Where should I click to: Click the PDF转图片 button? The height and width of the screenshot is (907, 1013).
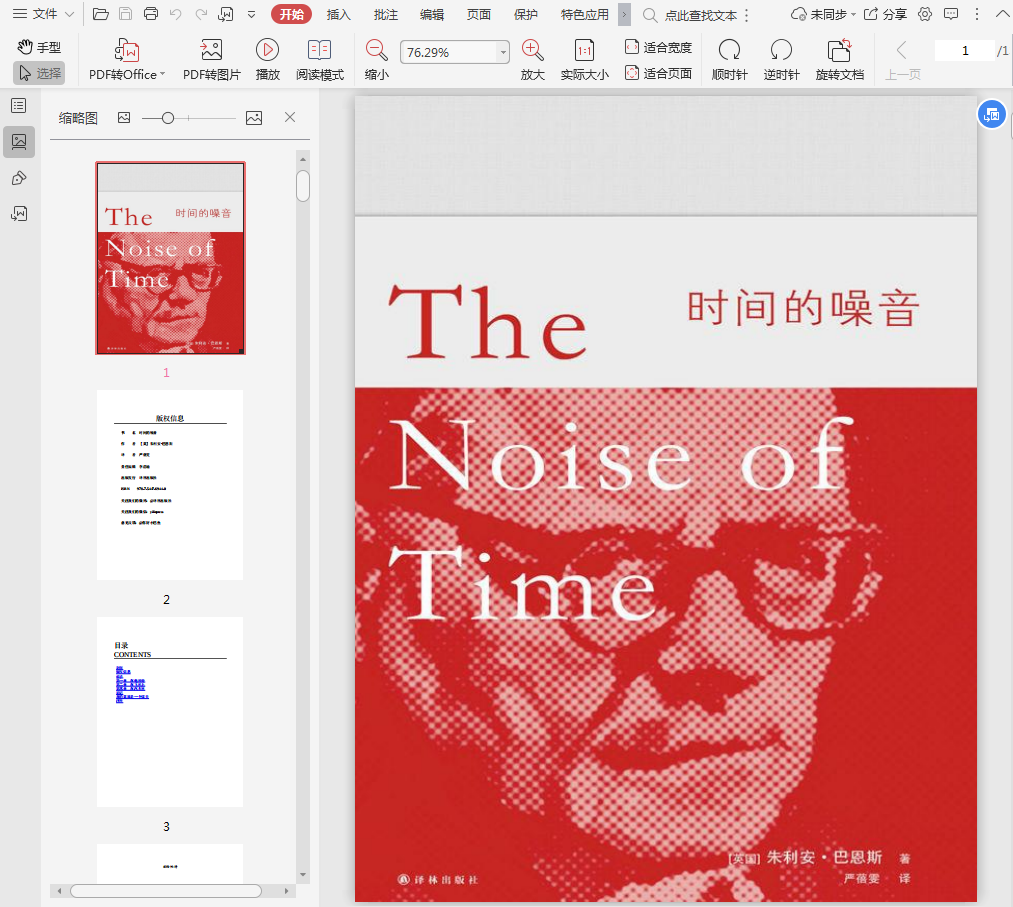pos(211,59)
